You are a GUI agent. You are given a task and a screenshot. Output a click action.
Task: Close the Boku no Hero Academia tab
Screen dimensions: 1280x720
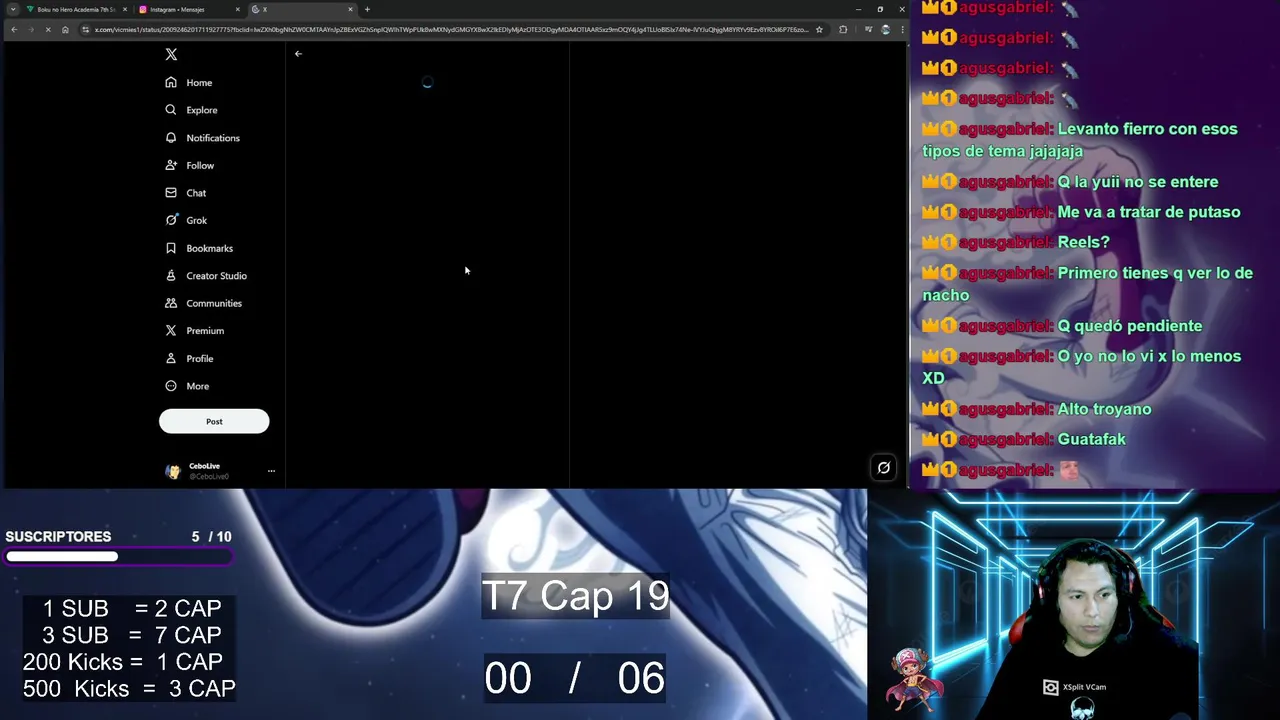(x=125, y=9)
